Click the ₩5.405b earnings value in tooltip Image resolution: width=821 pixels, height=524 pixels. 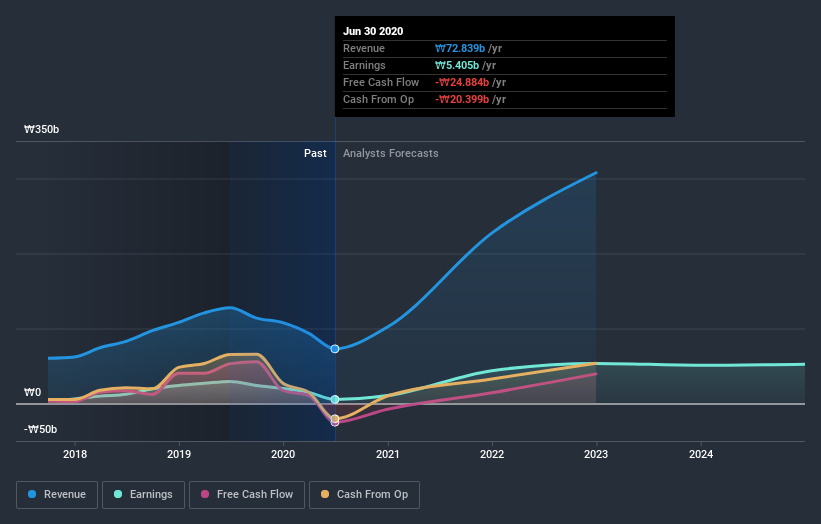click(457, 65)
